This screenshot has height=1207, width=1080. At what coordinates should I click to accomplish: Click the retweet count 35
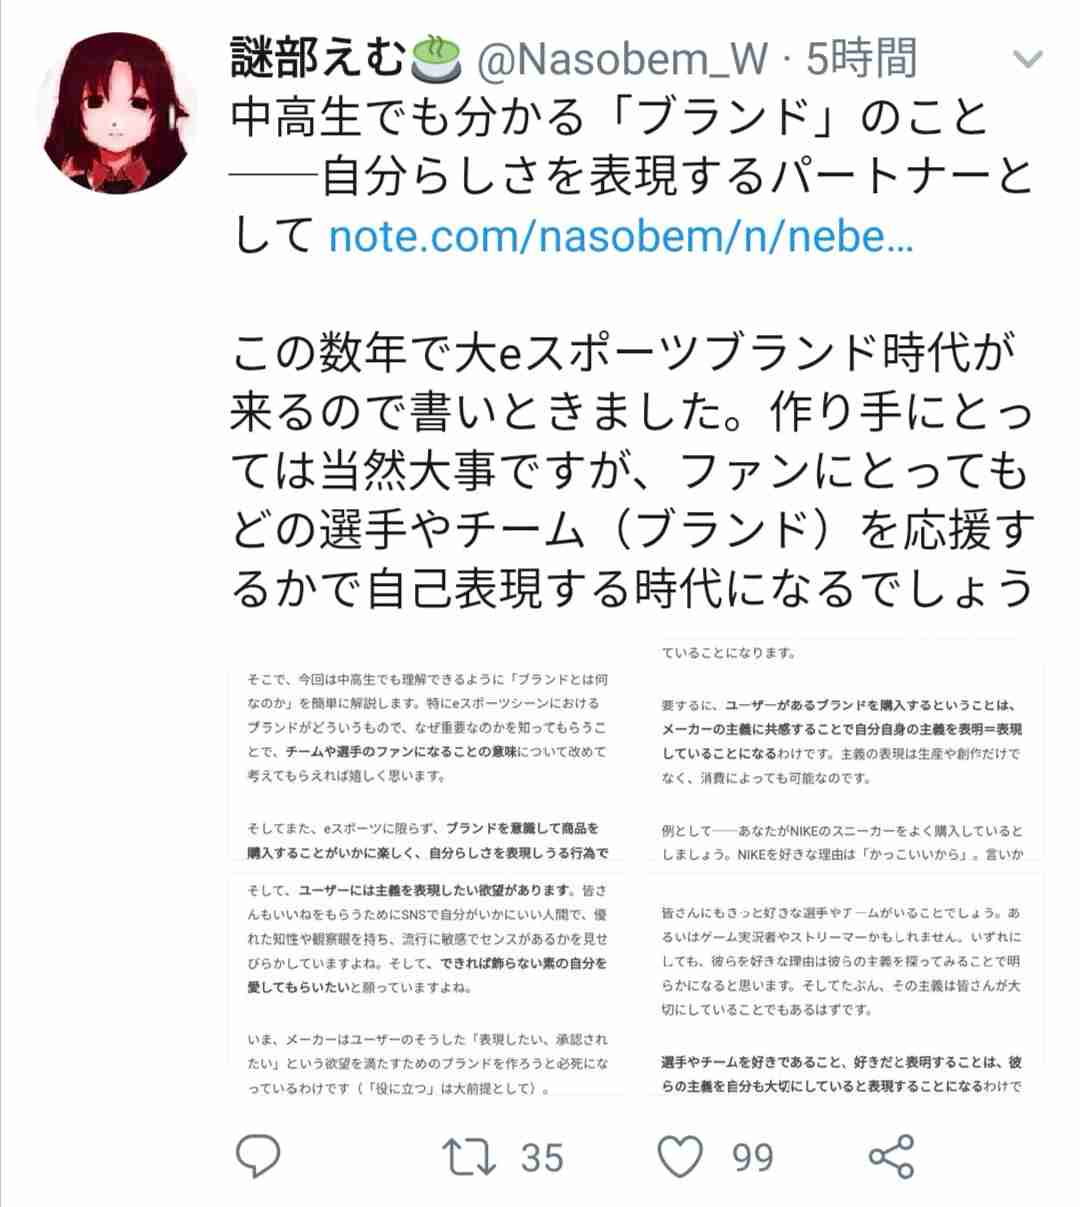click(542, 1158)
